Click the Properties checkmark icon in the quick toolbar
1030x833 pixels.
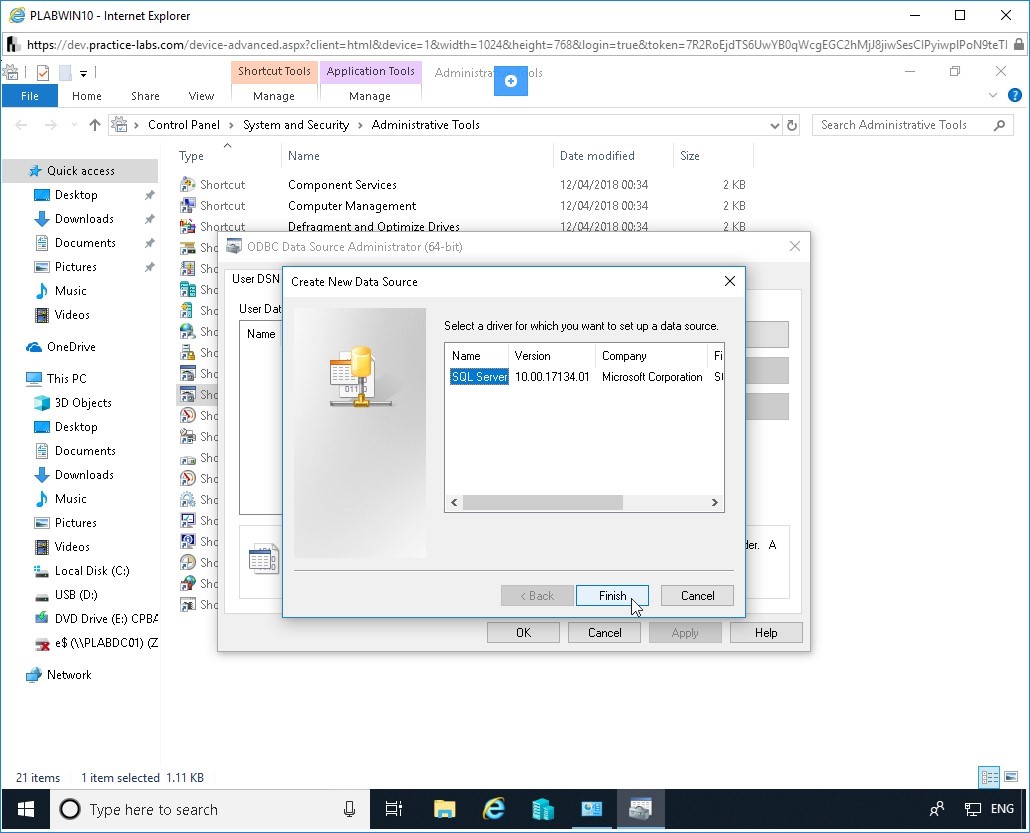point(43,73)
